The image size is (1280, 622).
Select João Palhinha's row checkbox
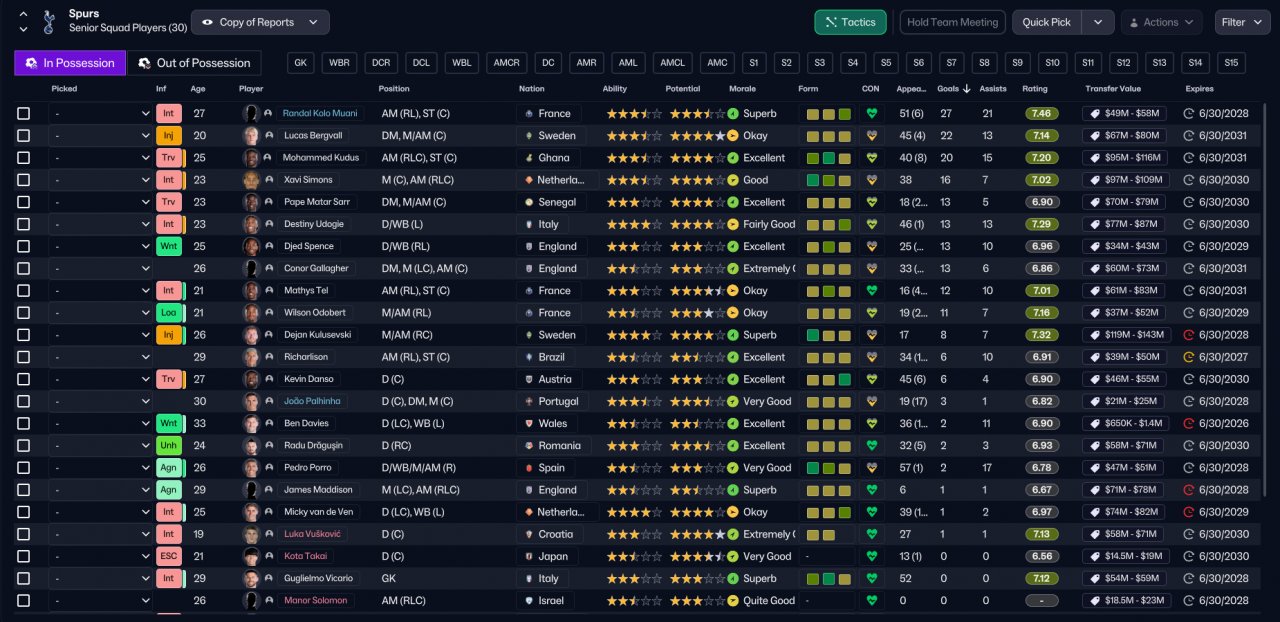click(24, 401)
